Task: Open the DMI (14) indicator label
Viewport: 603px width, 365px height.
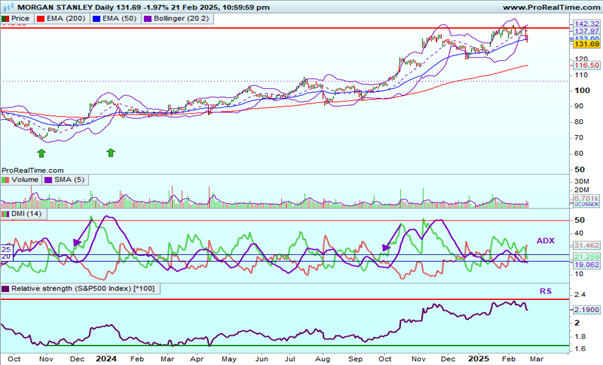Action: (26, 213)
